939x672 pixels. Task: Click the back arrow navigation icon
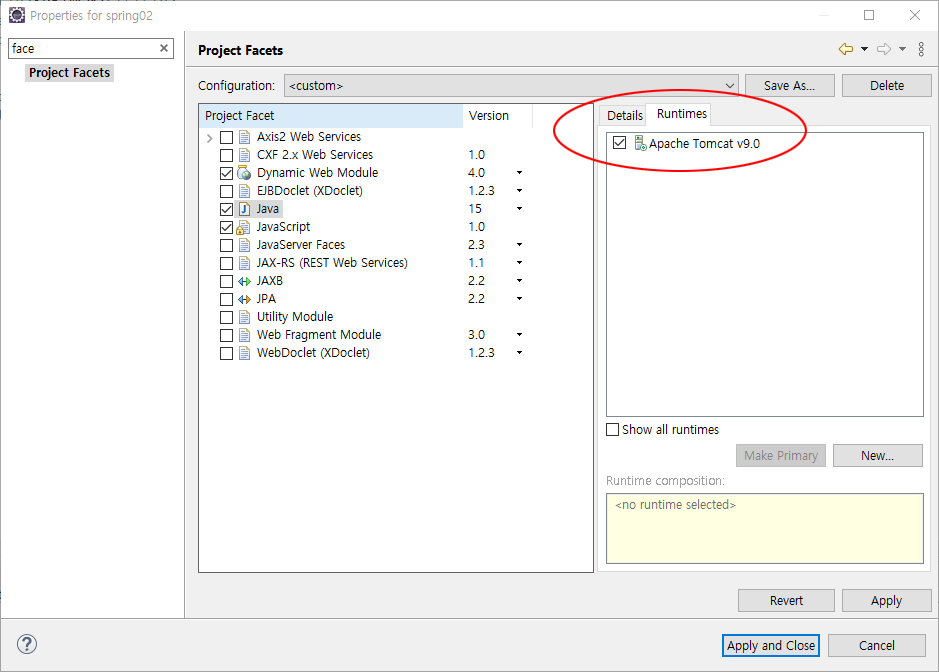point(846,49)
